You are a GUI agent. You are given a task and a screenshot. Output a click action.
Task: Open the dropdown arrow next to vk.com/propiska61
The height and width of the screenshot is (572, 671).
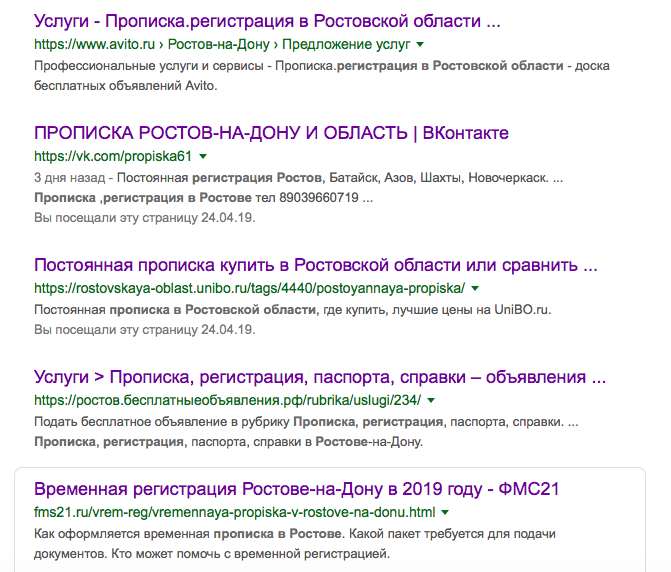coord(203,157)
